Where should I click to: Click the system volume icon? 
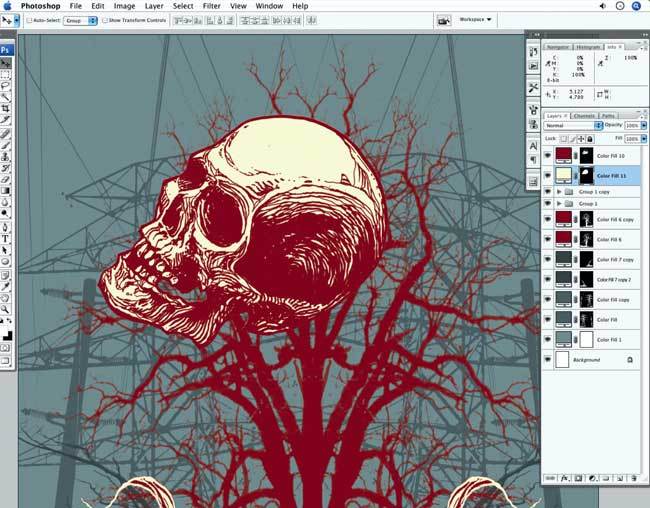click(602, 6)
